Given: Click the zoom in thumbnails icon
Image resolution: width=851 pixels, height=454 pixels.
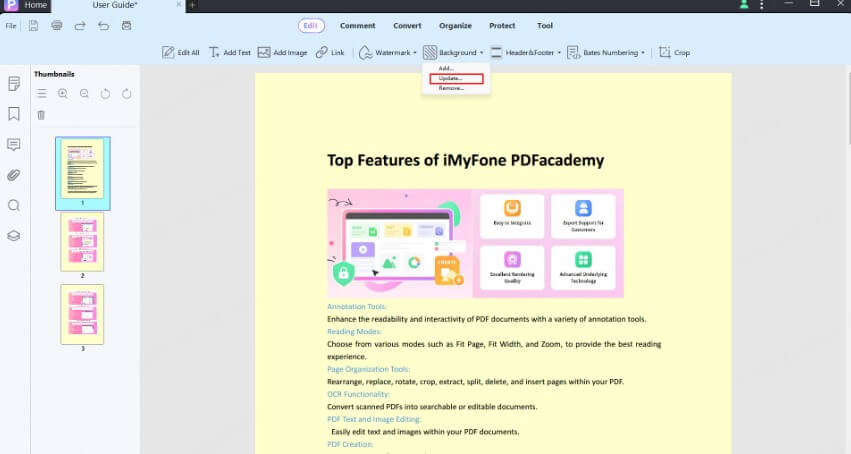Looking at the screenshot, I should tap(63, 94).
